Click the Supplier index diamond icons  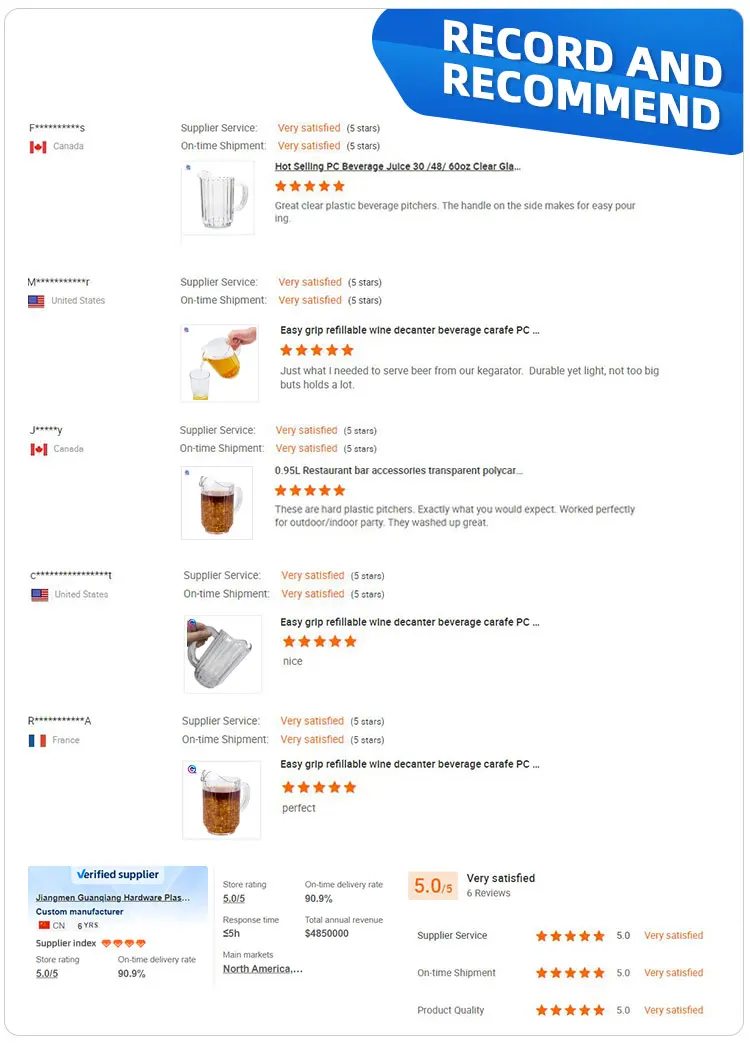pyautogui.click(x=124, y=943)
